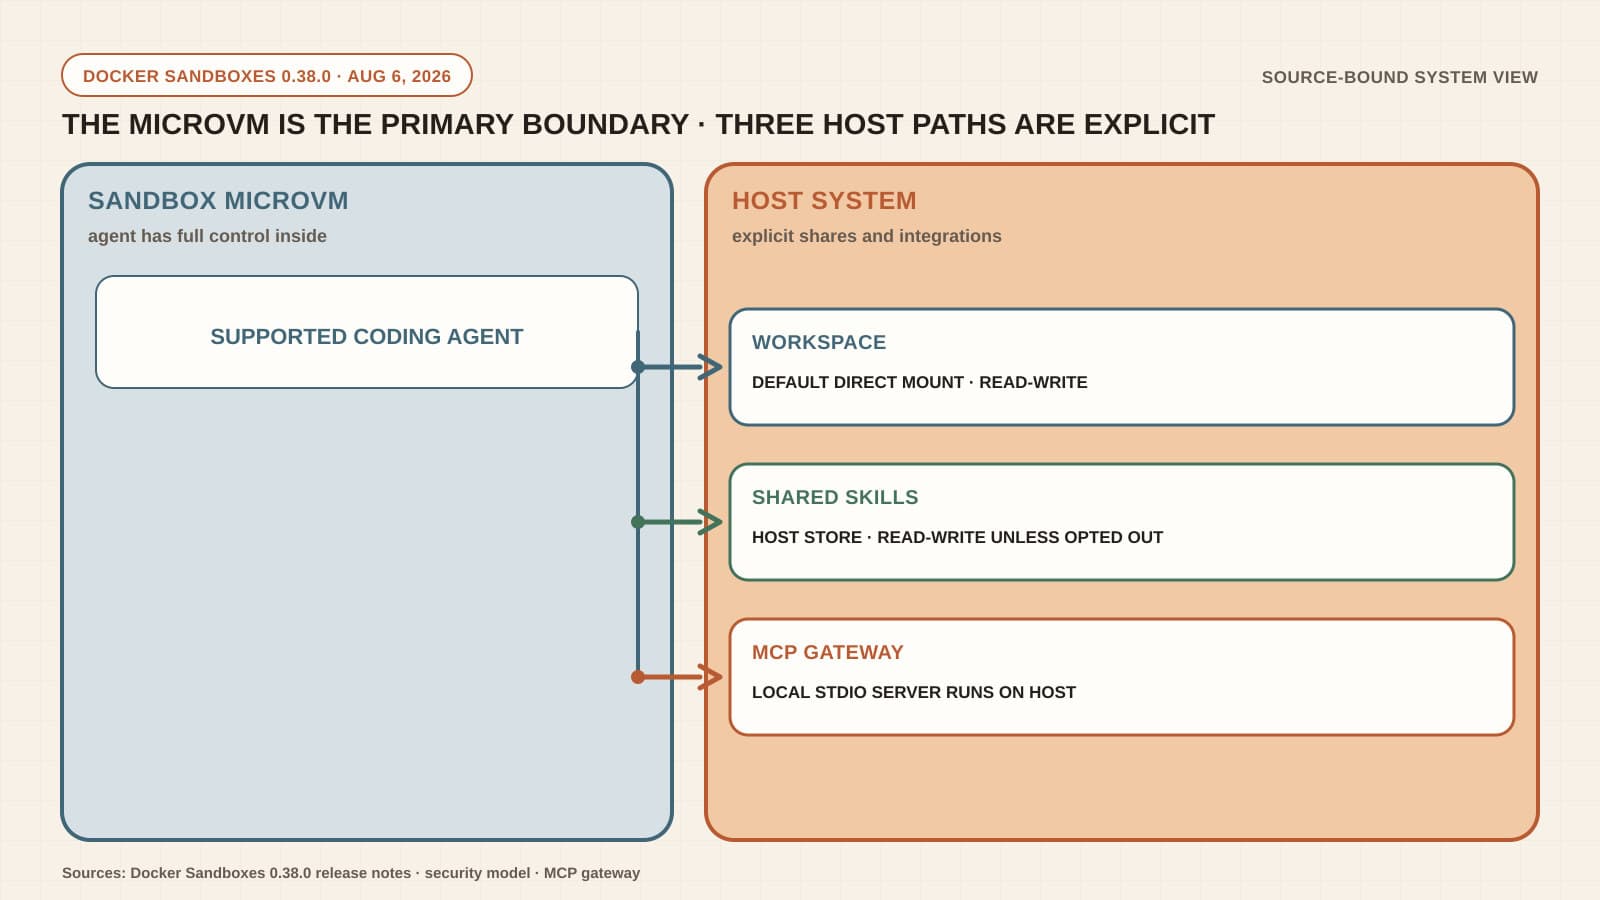Click 'DEFAULT DIRECT MOUNT · READ-WRITE' text
The width and height of the screenshot is (1600, 900).
coord(919,382)
